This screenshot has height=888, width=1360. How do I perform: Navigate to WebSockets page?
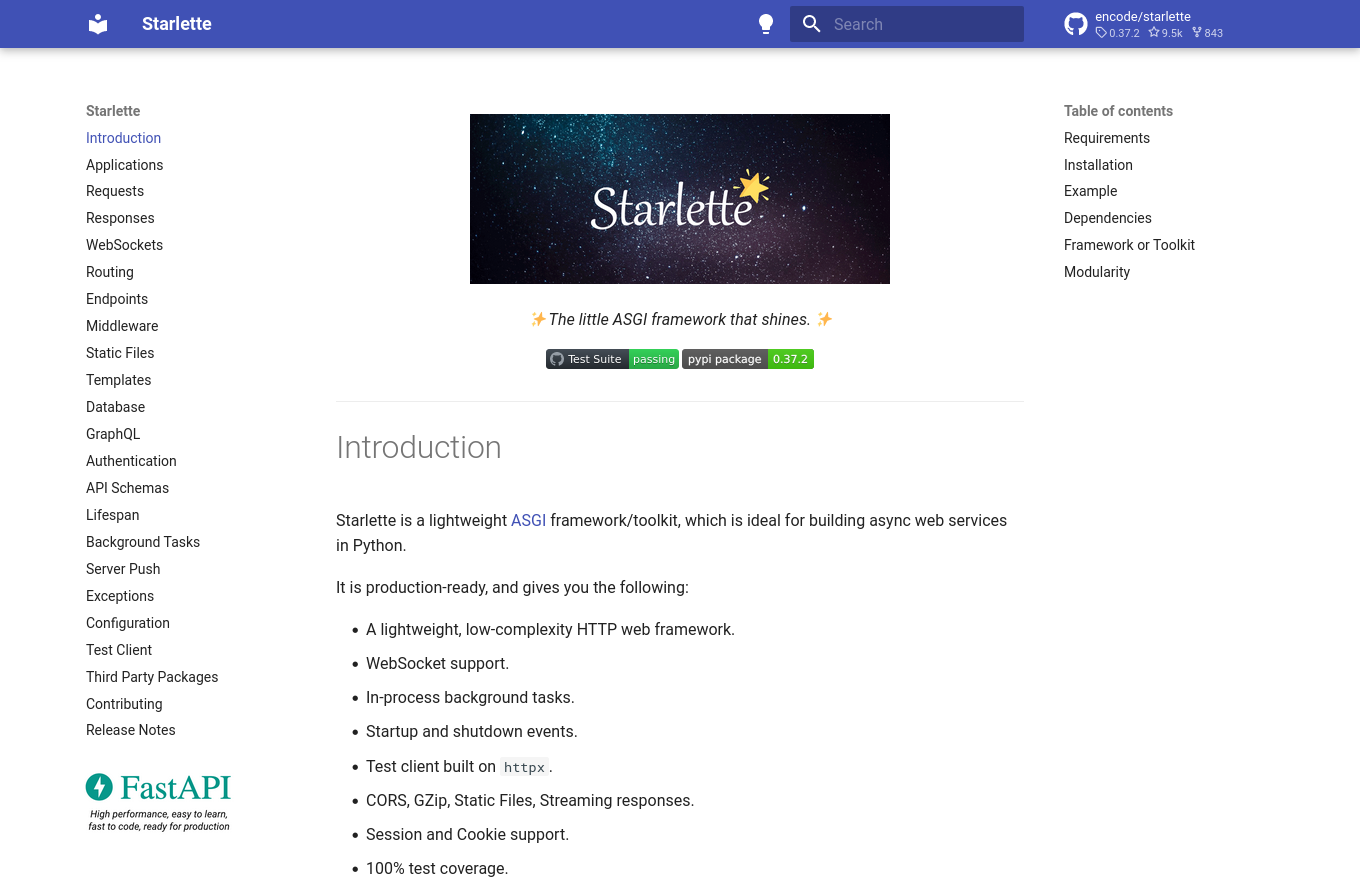tap(124, 245)
